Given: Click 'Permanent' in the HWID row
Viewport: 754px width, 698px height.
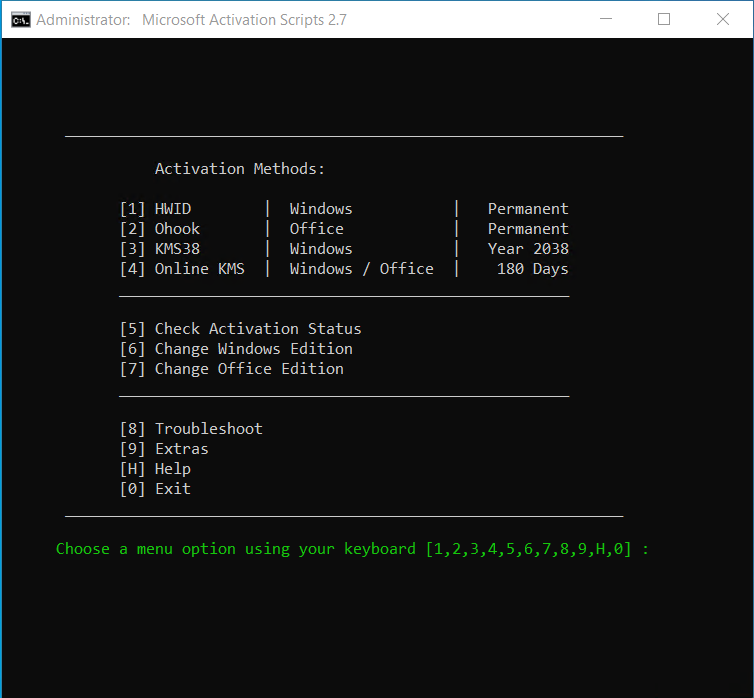Looking at the screenshot, I should pos(528,209).
